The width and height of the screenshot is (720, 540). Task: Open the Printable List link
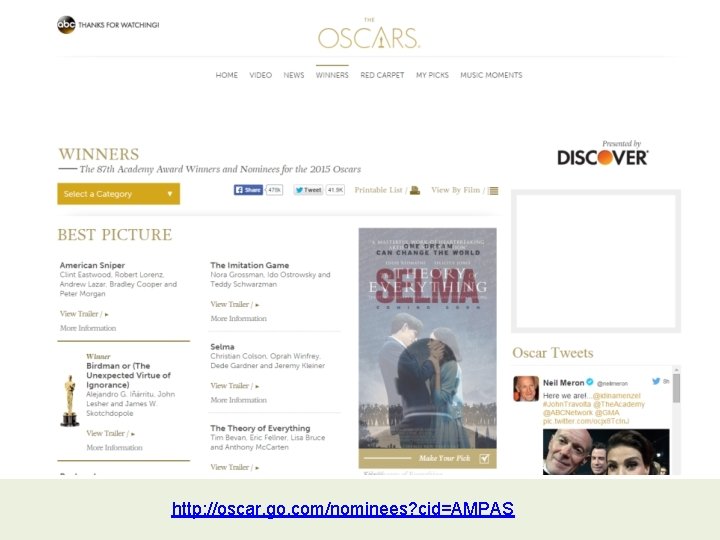tap(378, 190)
